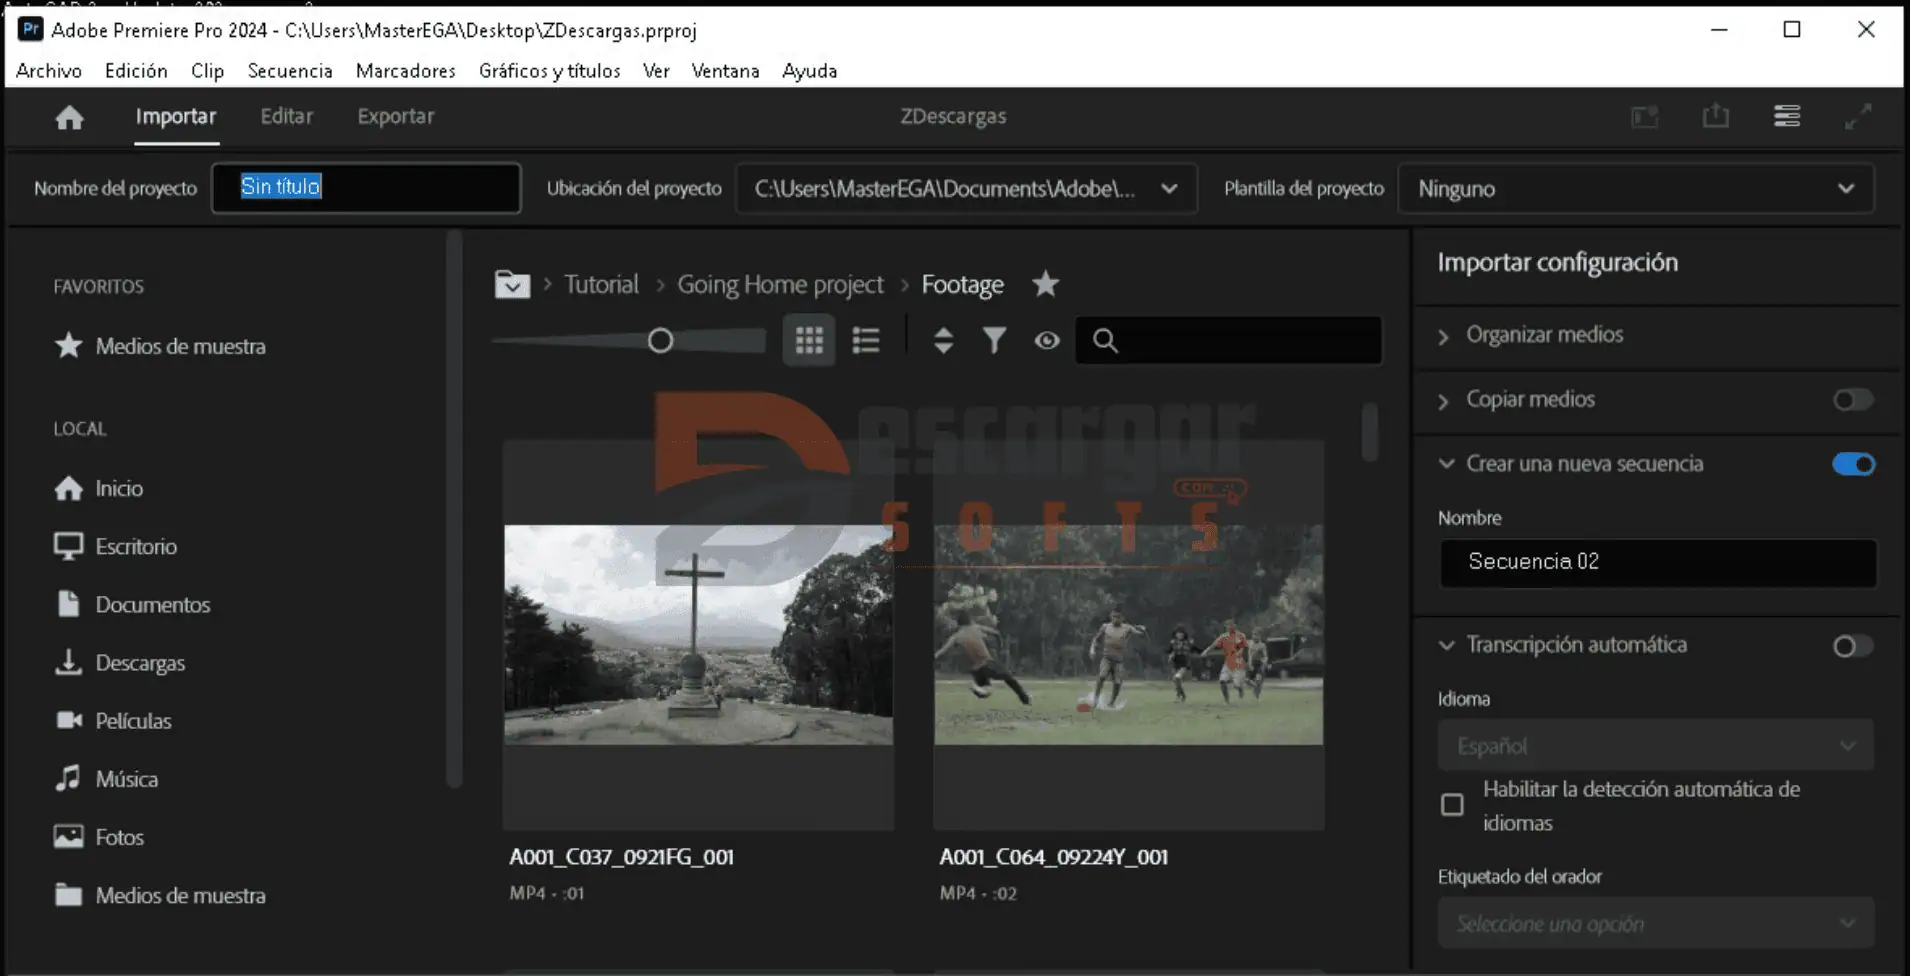Enable Copiar medios switch

pos(1853,400)
